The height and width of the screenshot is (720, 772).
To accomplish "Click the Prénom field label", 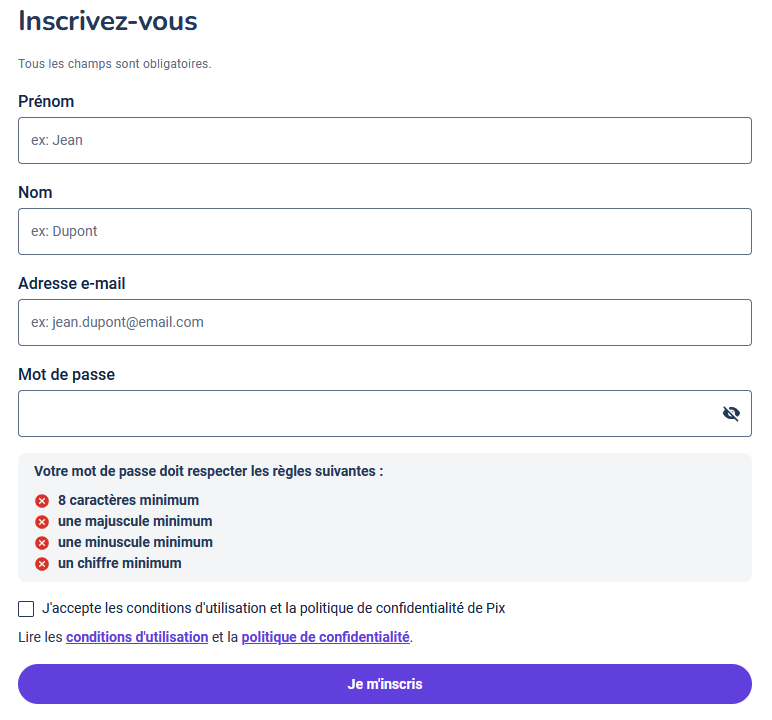I will pos(46,102).
